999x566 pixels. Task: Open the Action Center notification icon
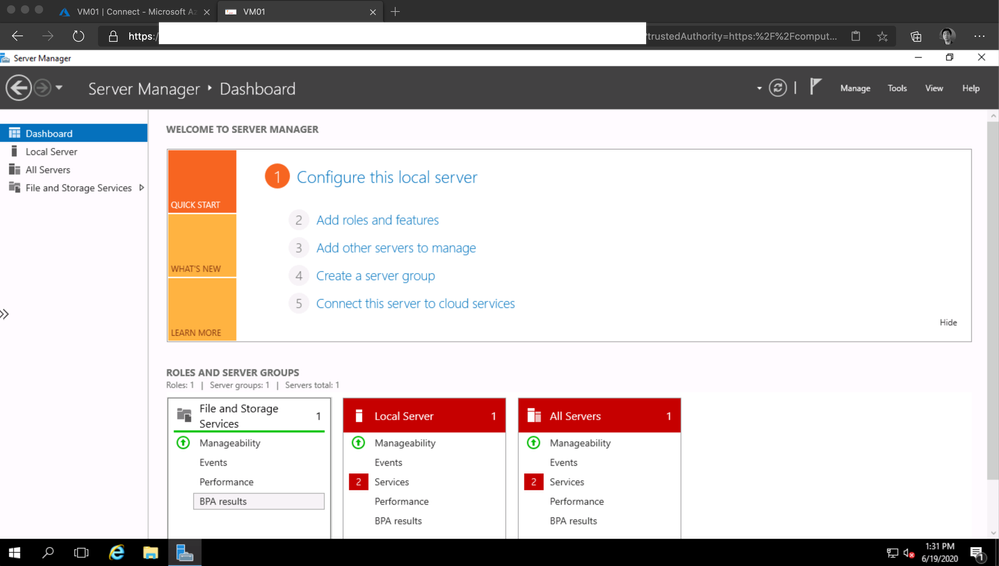click(x=977, y=553)
